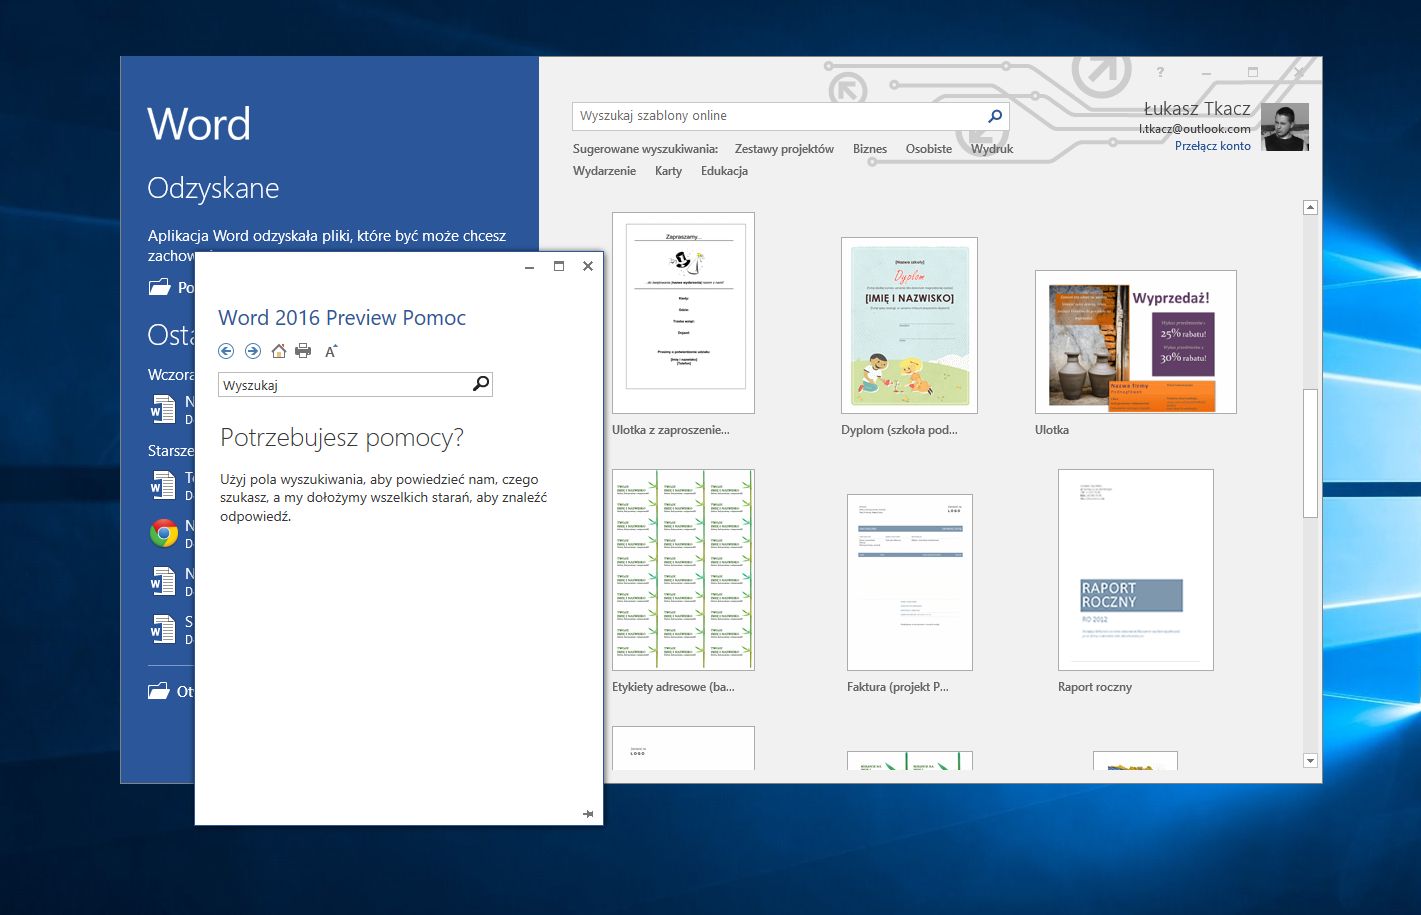Open the Word document listed under Wczoraj
This screenshot has width=1421, height=915.
tap(162, 410)
